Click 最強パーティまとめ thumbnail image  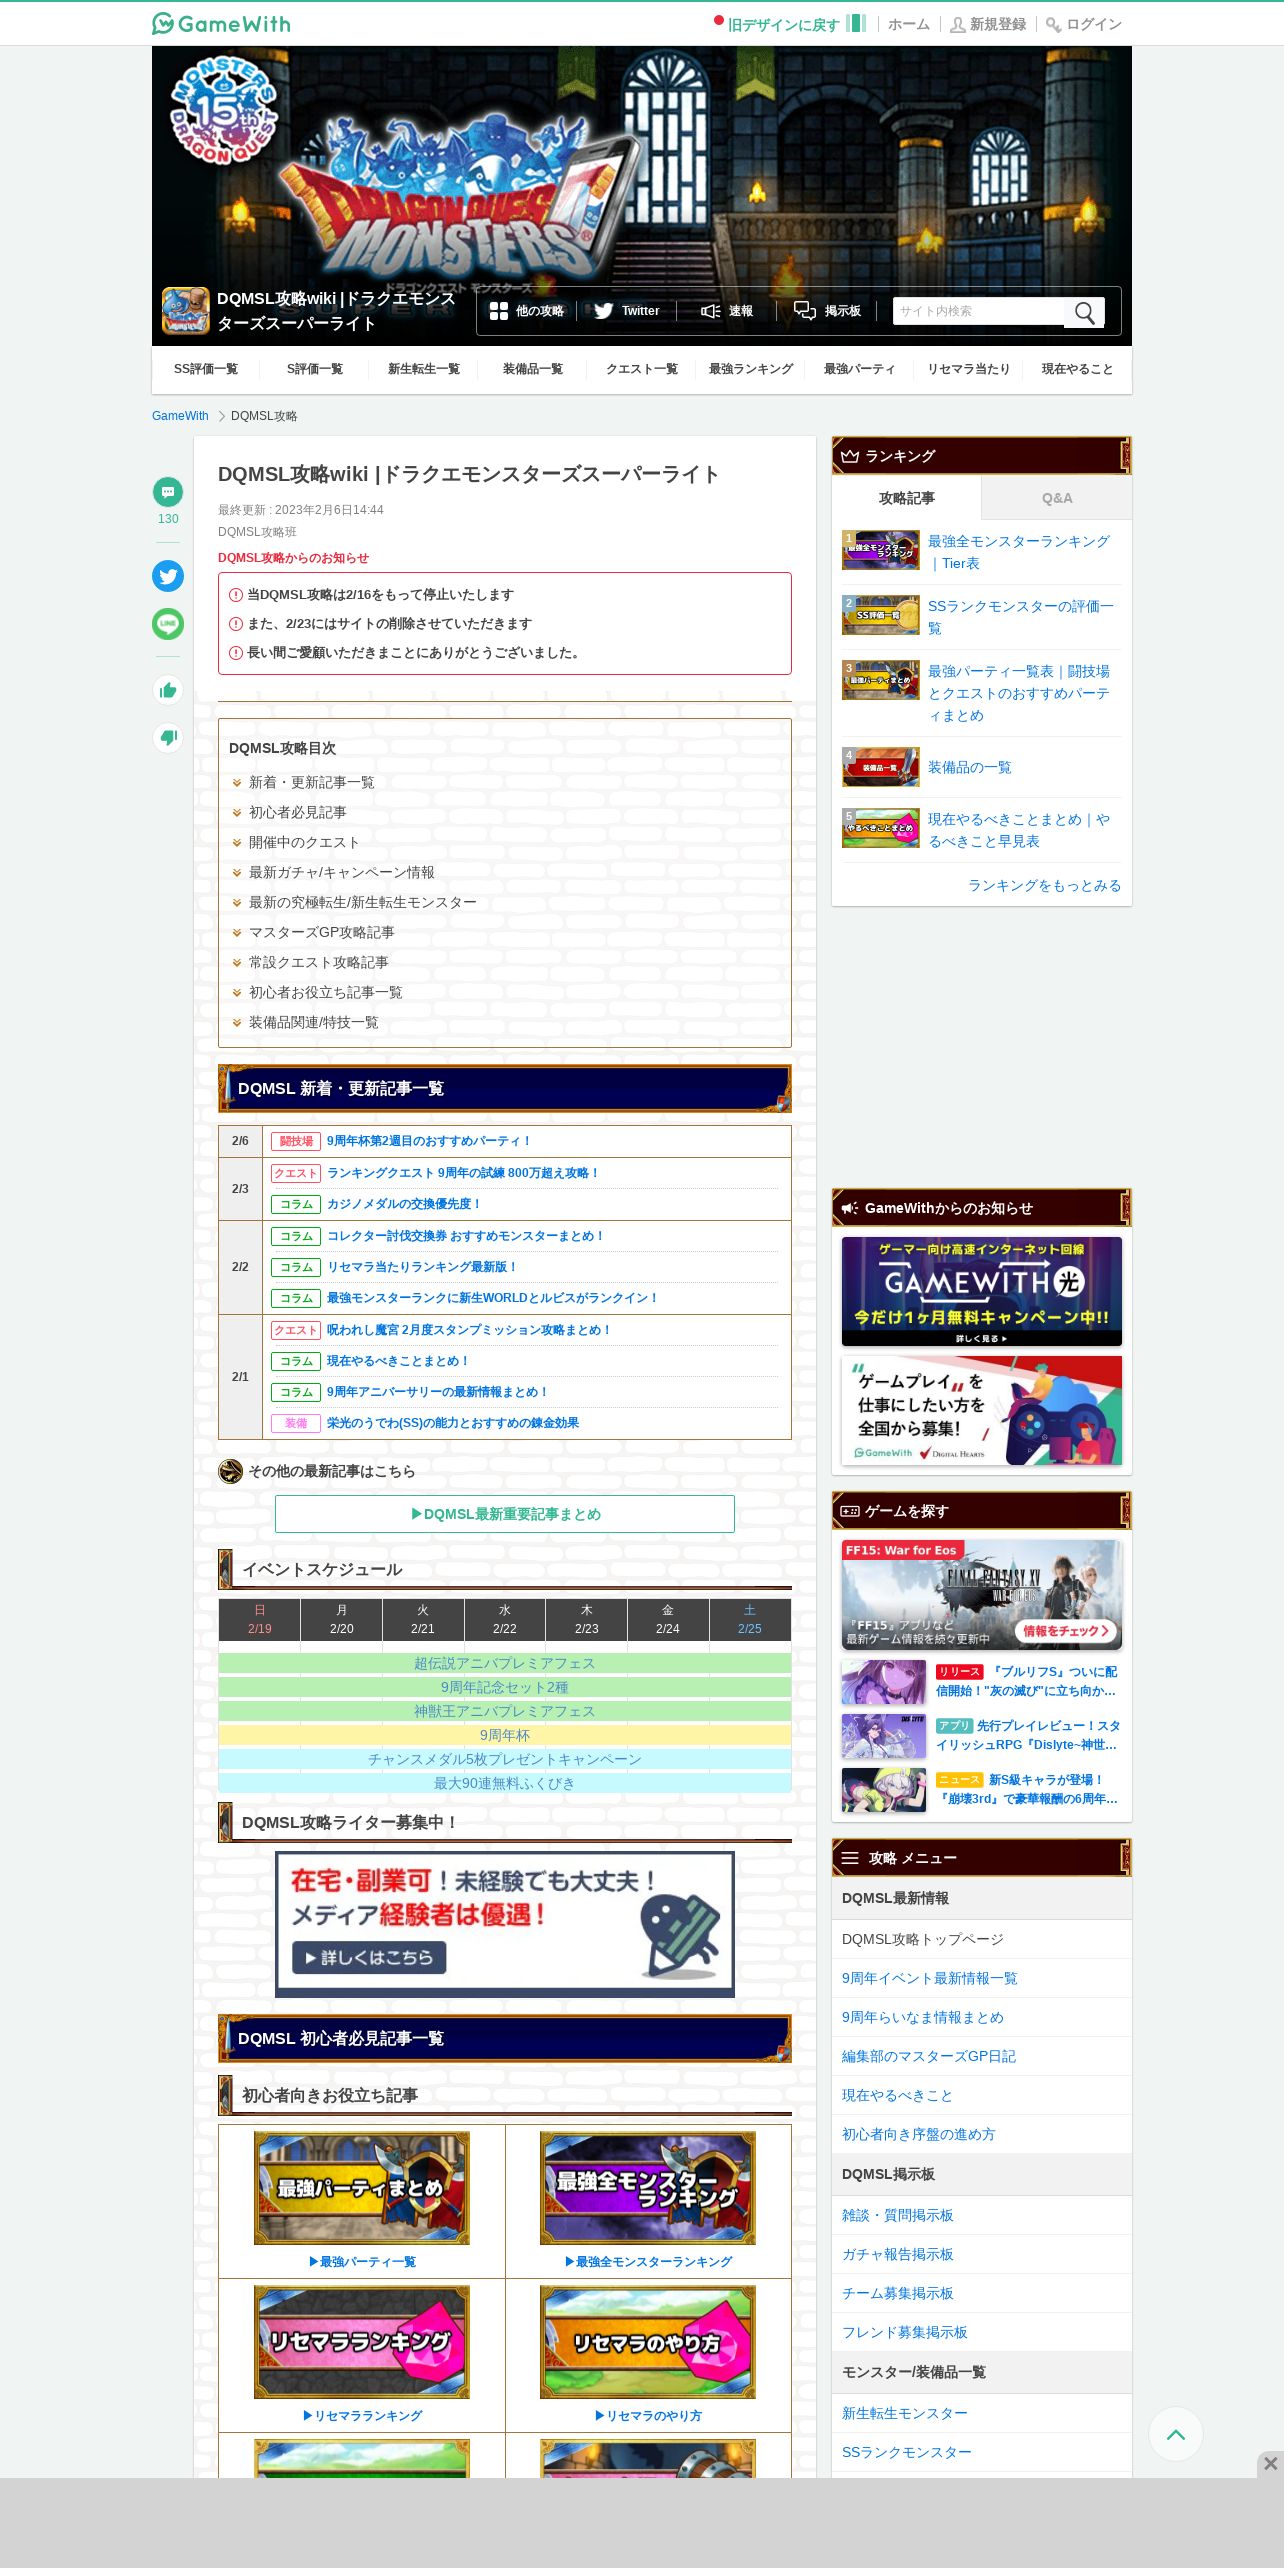pos(362,2188)
